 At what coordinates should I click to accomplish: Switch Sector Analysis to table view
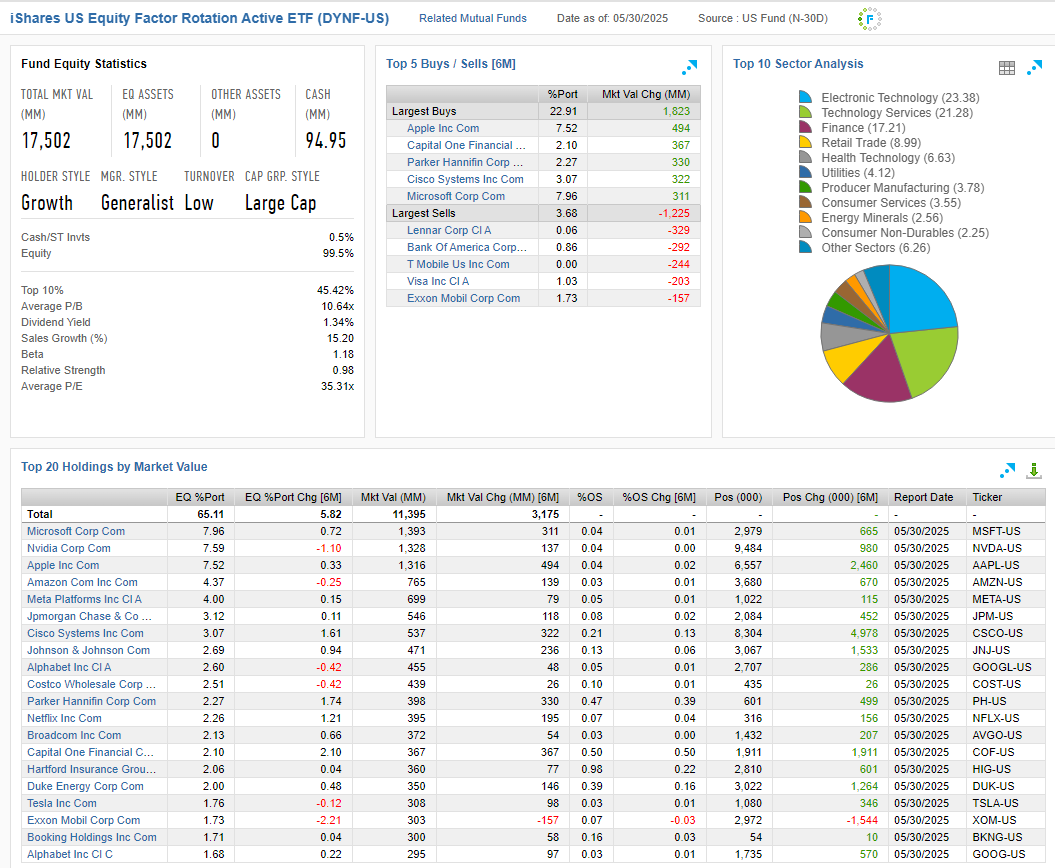coord(1007,67)
